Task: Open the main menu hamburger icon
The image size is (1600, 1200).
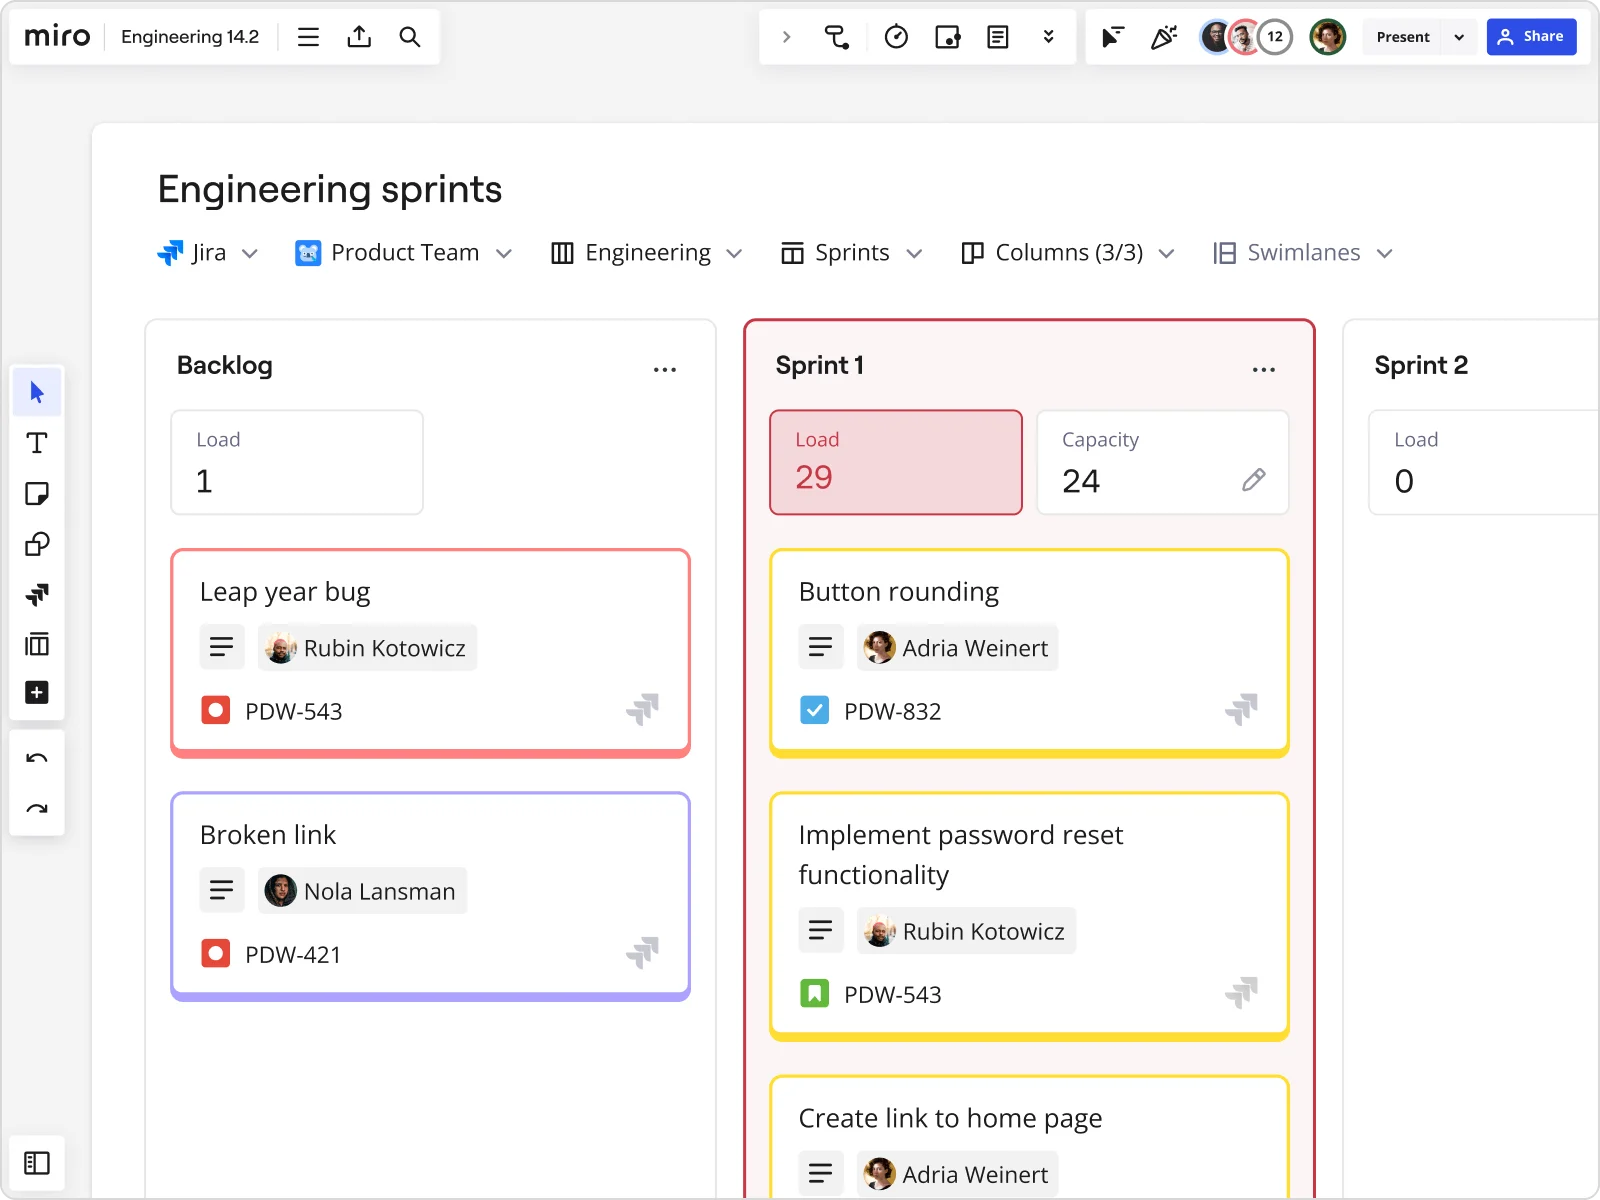Action: coord(308,37)
